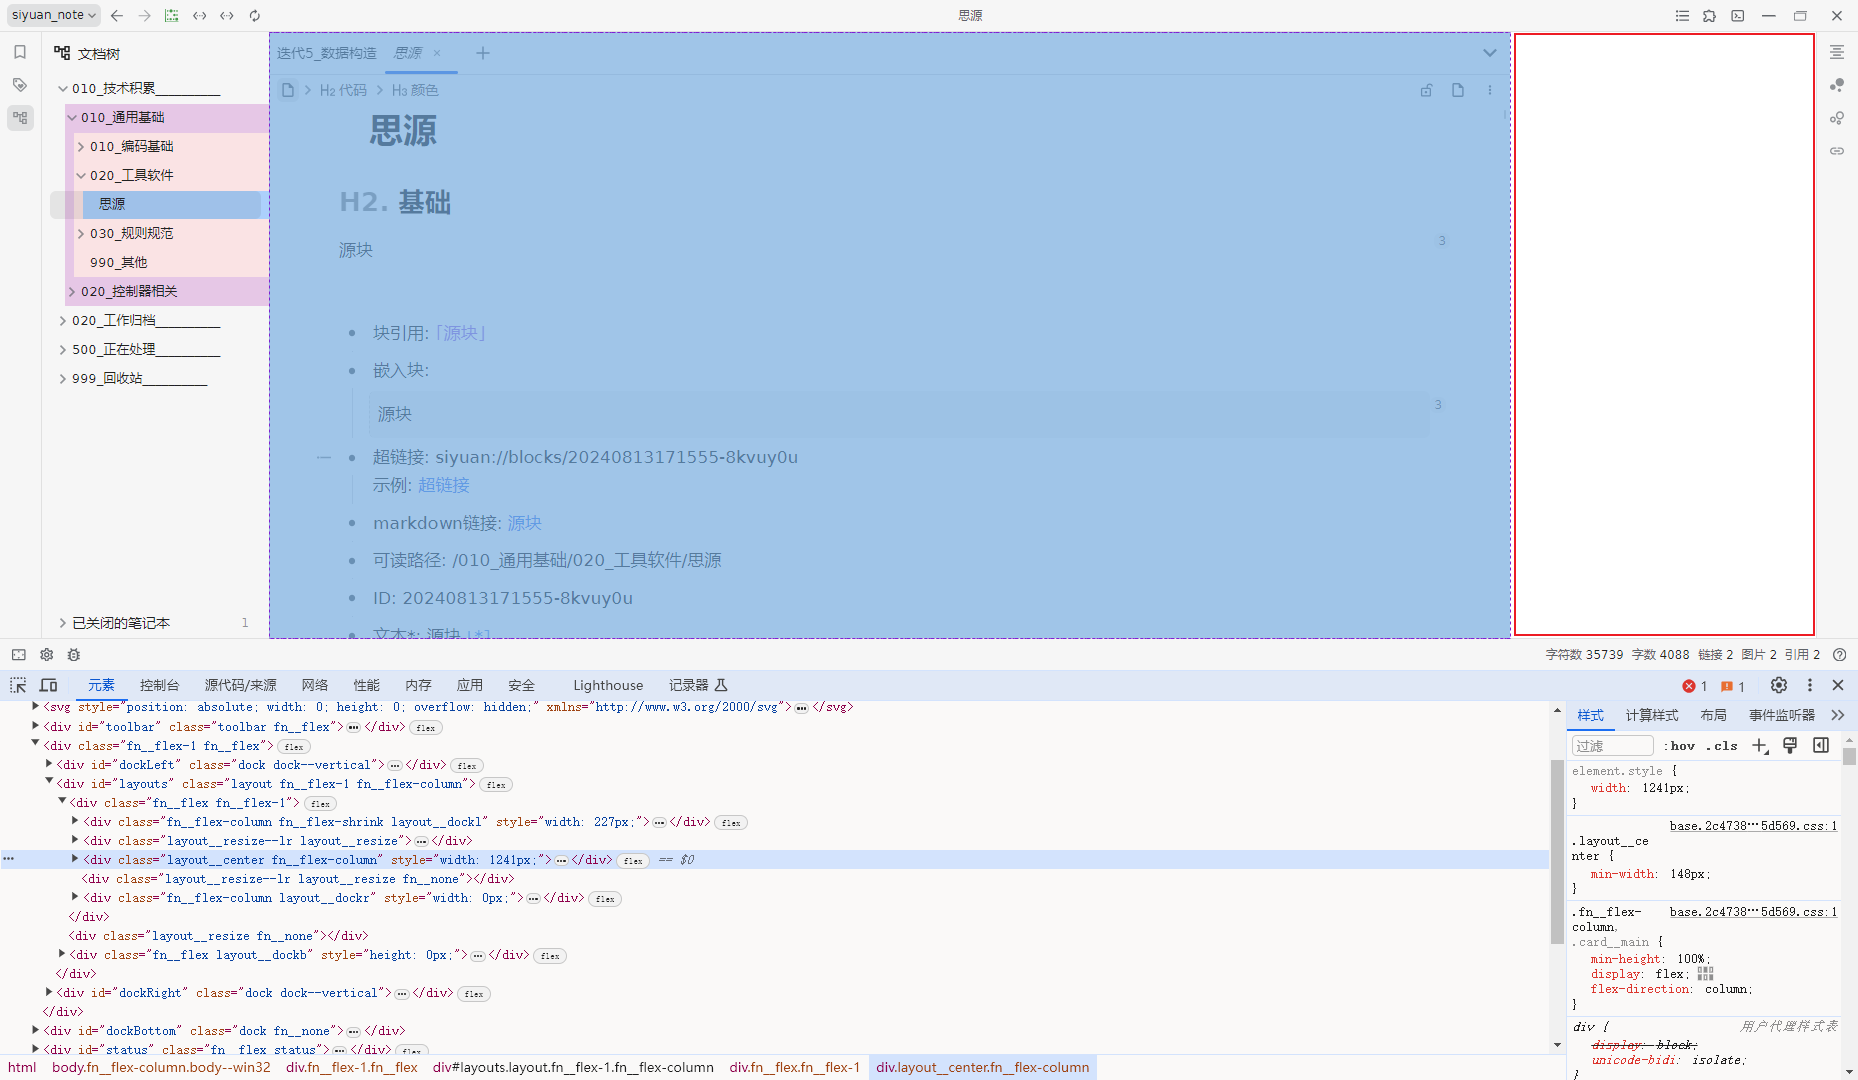
Task: Open the terminal command panel icon
Action: [x=1738, y=16]
